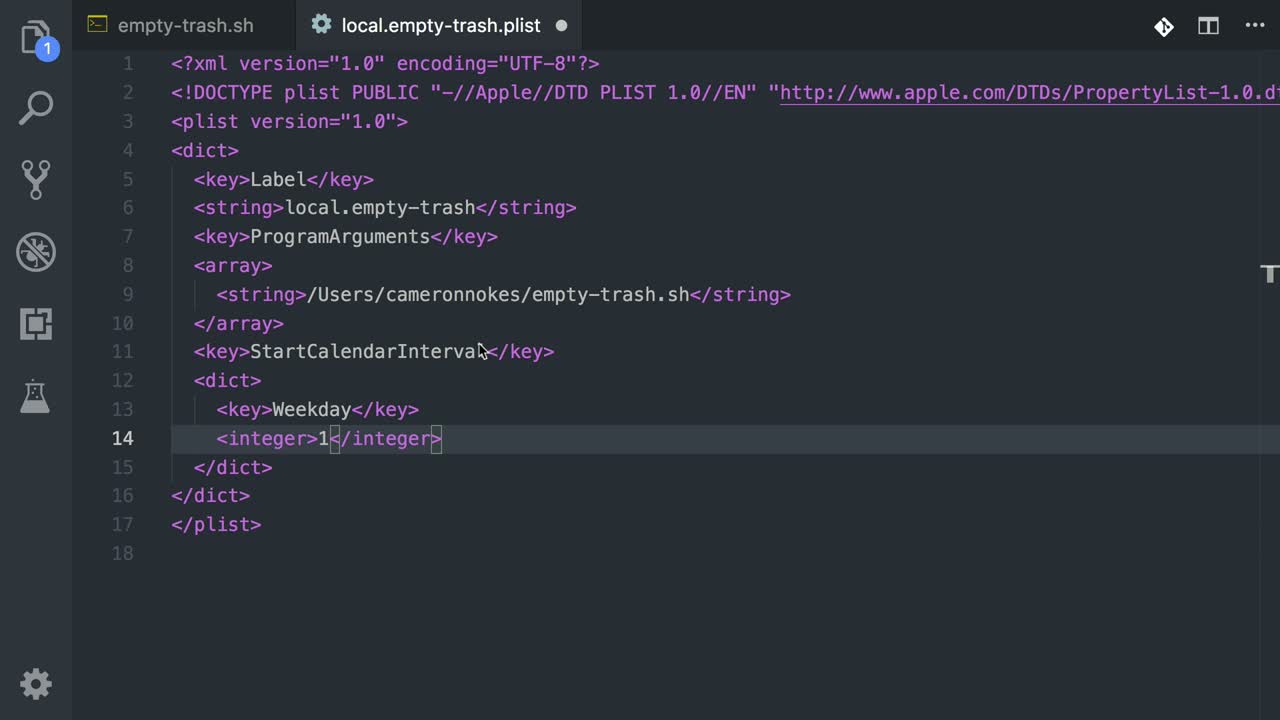This screenshot has height=720, width=1280.
Task: Open the Explorer view in the activity bar
Action: [x=36, y=38]
